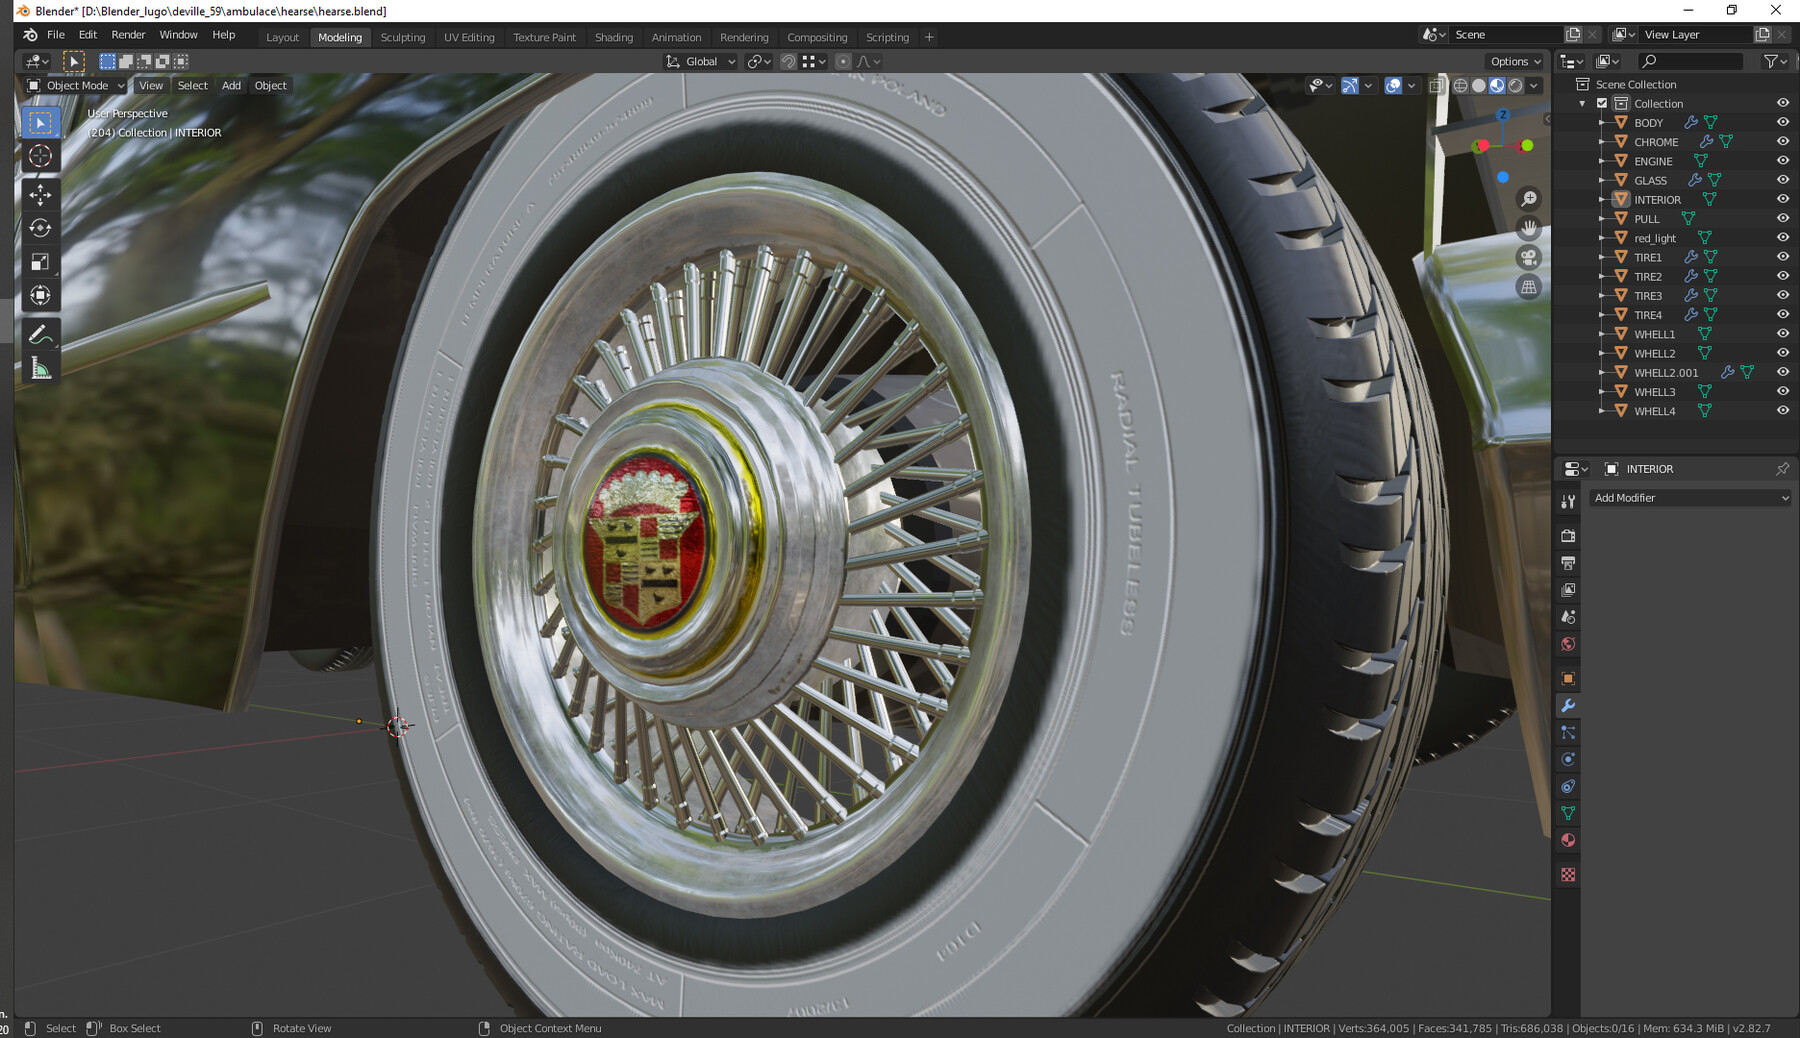Expand the BODY object tree row
The height and width of the screenshot is (1038, 1800).
[1602, 123]
